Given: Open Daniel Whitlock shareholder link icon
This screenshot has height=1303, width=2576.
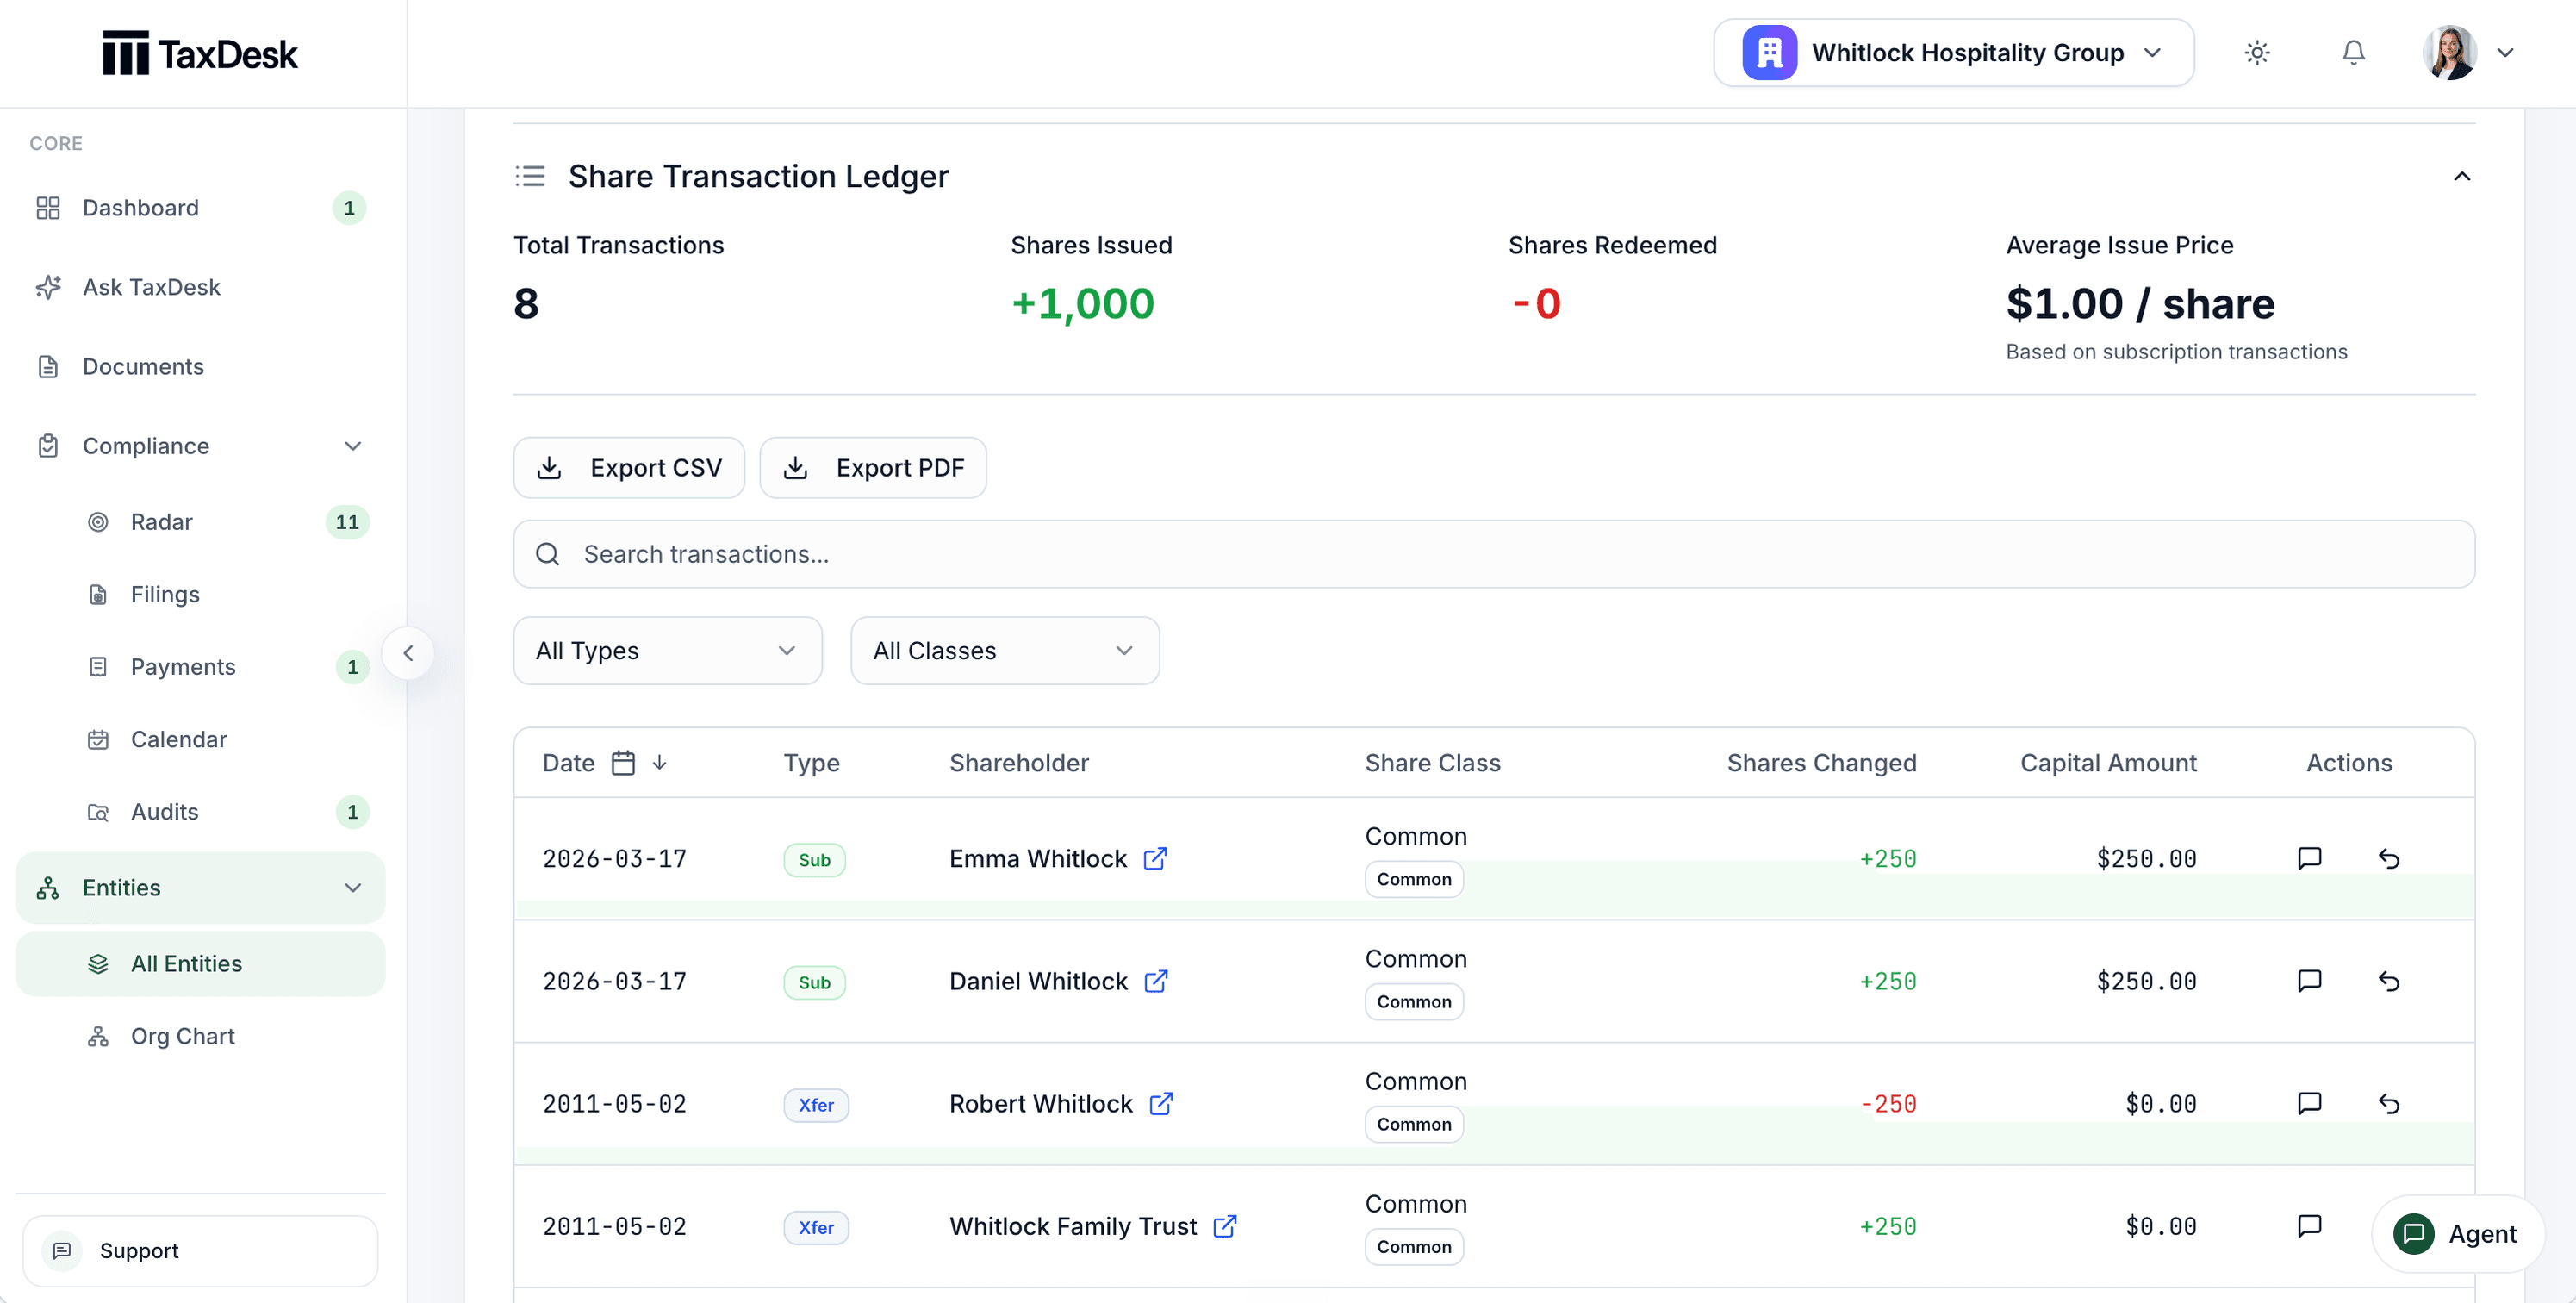Looking at the screenshot, I should pos(1156,982).
